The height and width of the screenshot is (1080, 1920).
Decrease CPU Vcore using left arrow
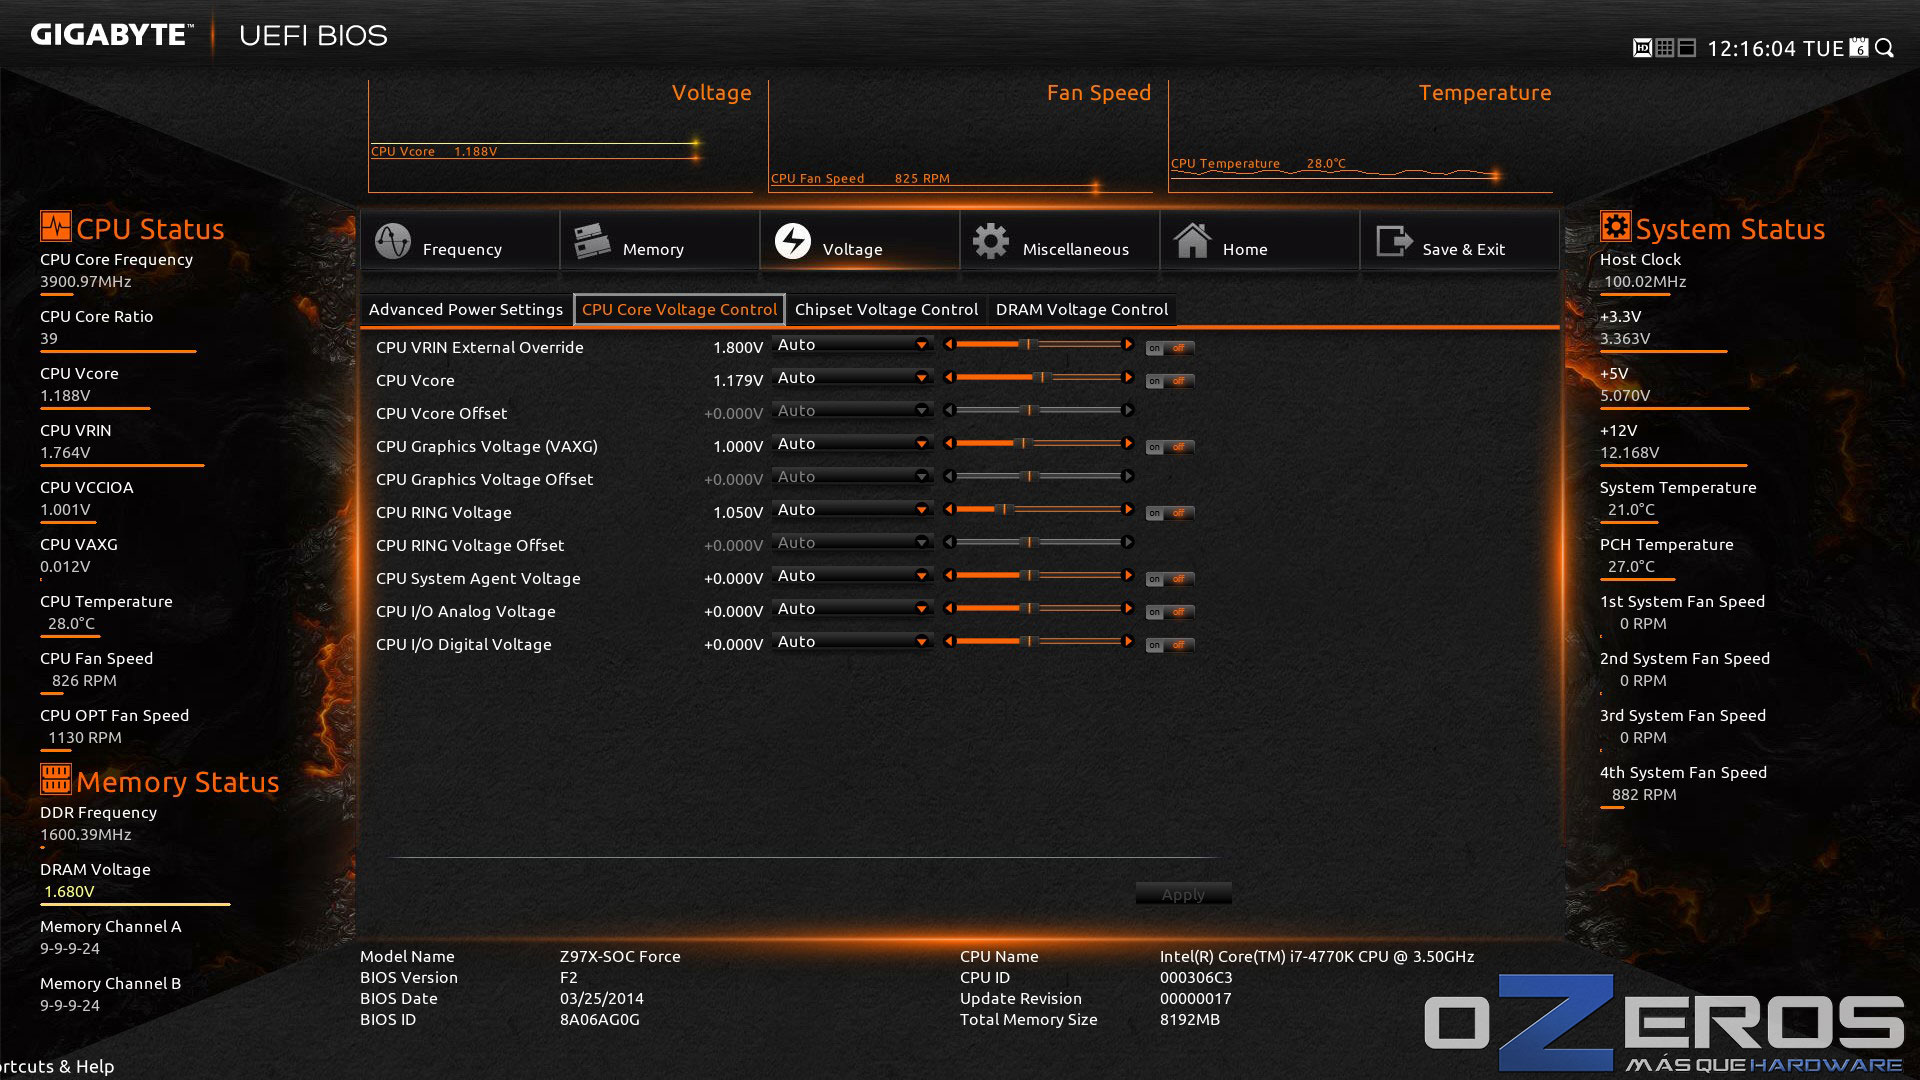(949, 378)
